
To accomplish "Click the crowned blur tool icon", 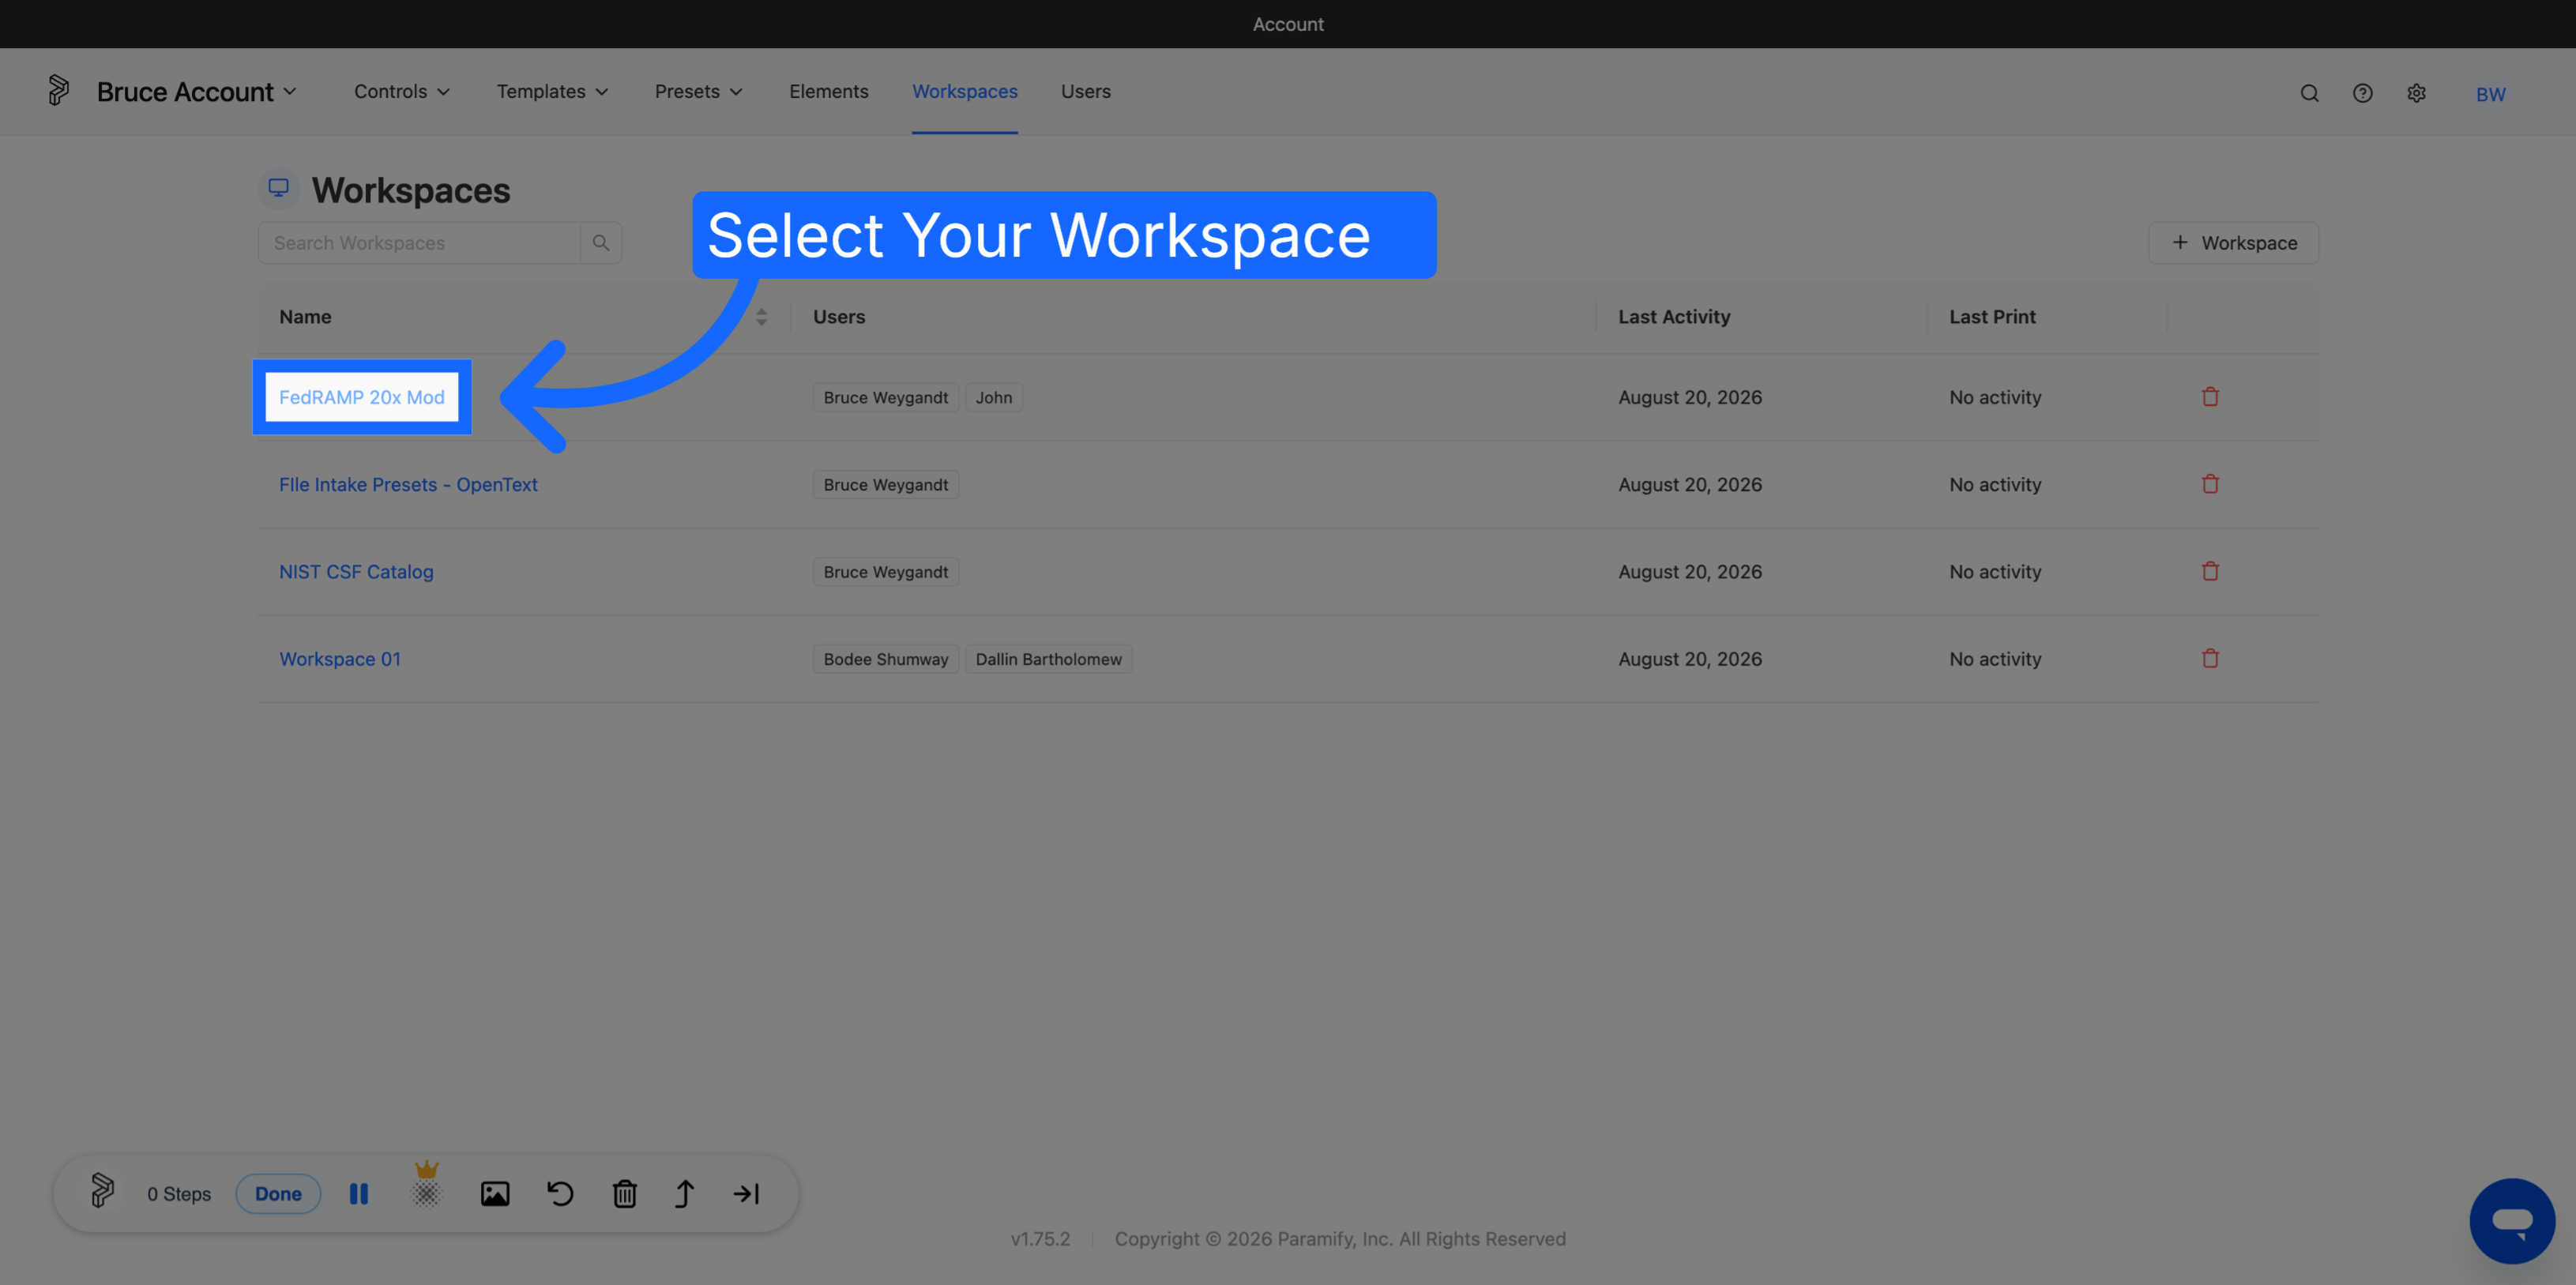I will coord(427,1185).
